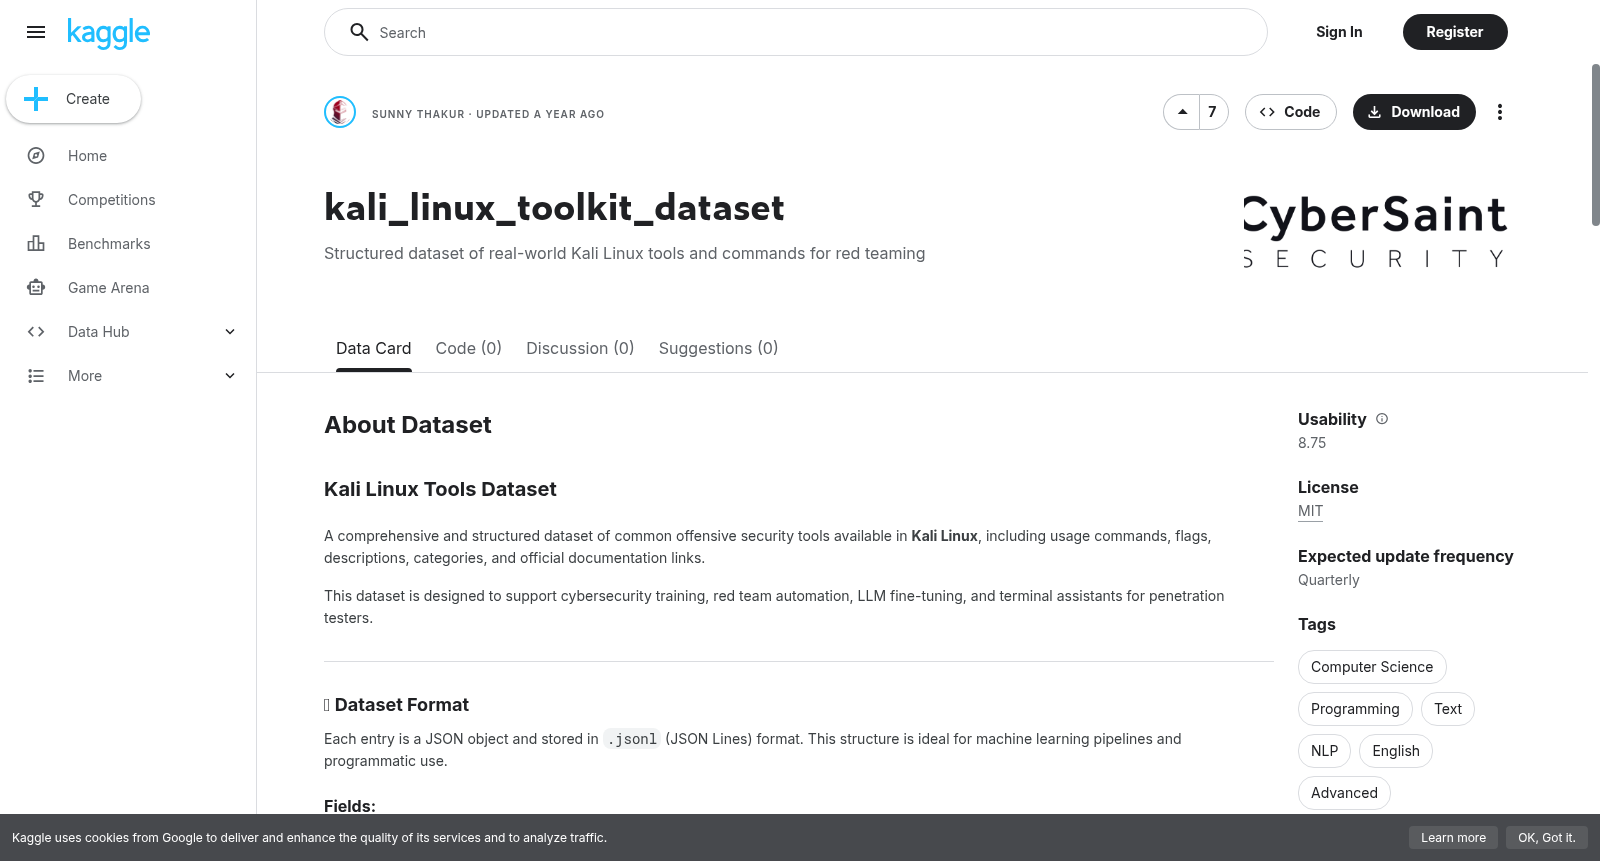Click the Sign In button
The width and height of the screenshot is (1600, 861).
coord(1339,32)
